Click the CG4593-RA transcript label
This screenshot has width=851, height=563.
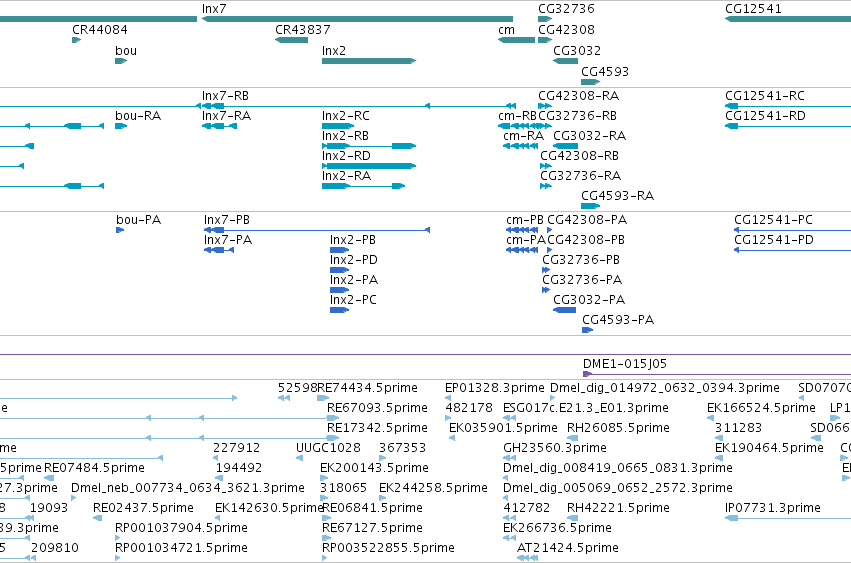617,196
